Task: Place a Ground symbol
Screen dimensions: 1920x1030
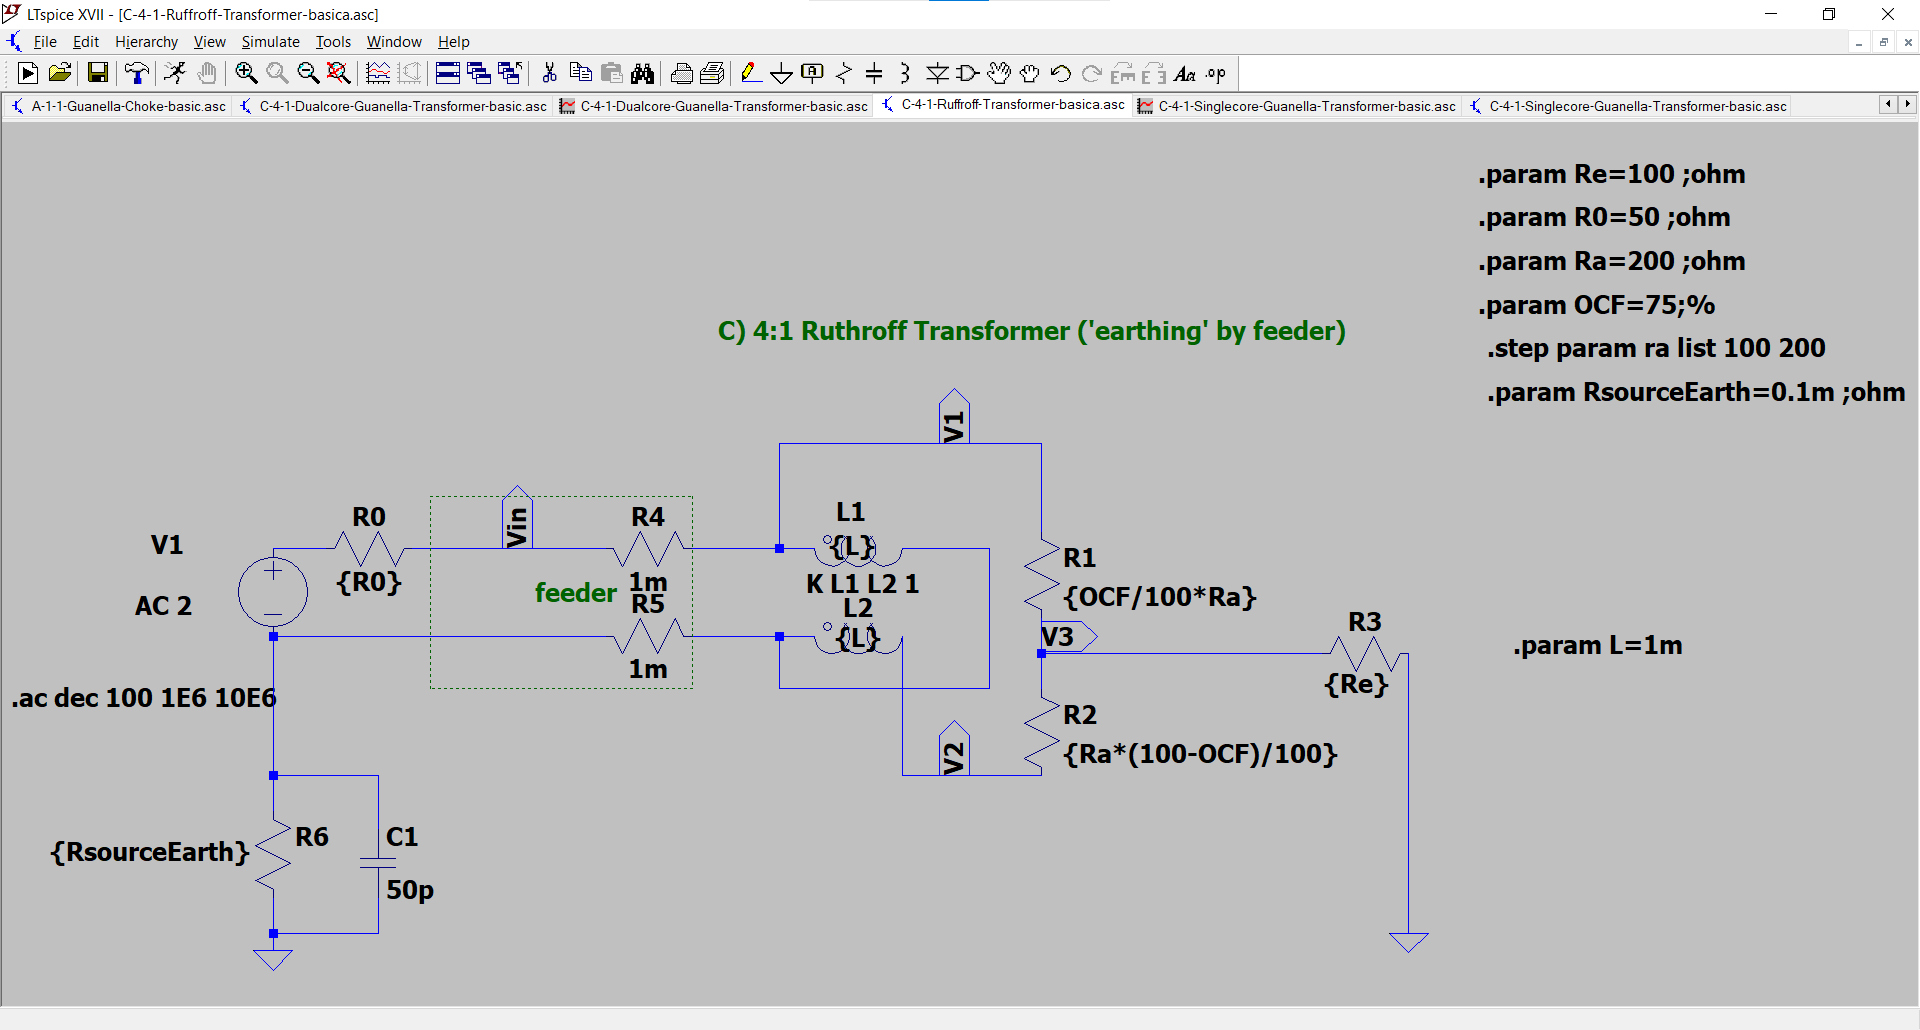Action: click(x=781, y=73)
